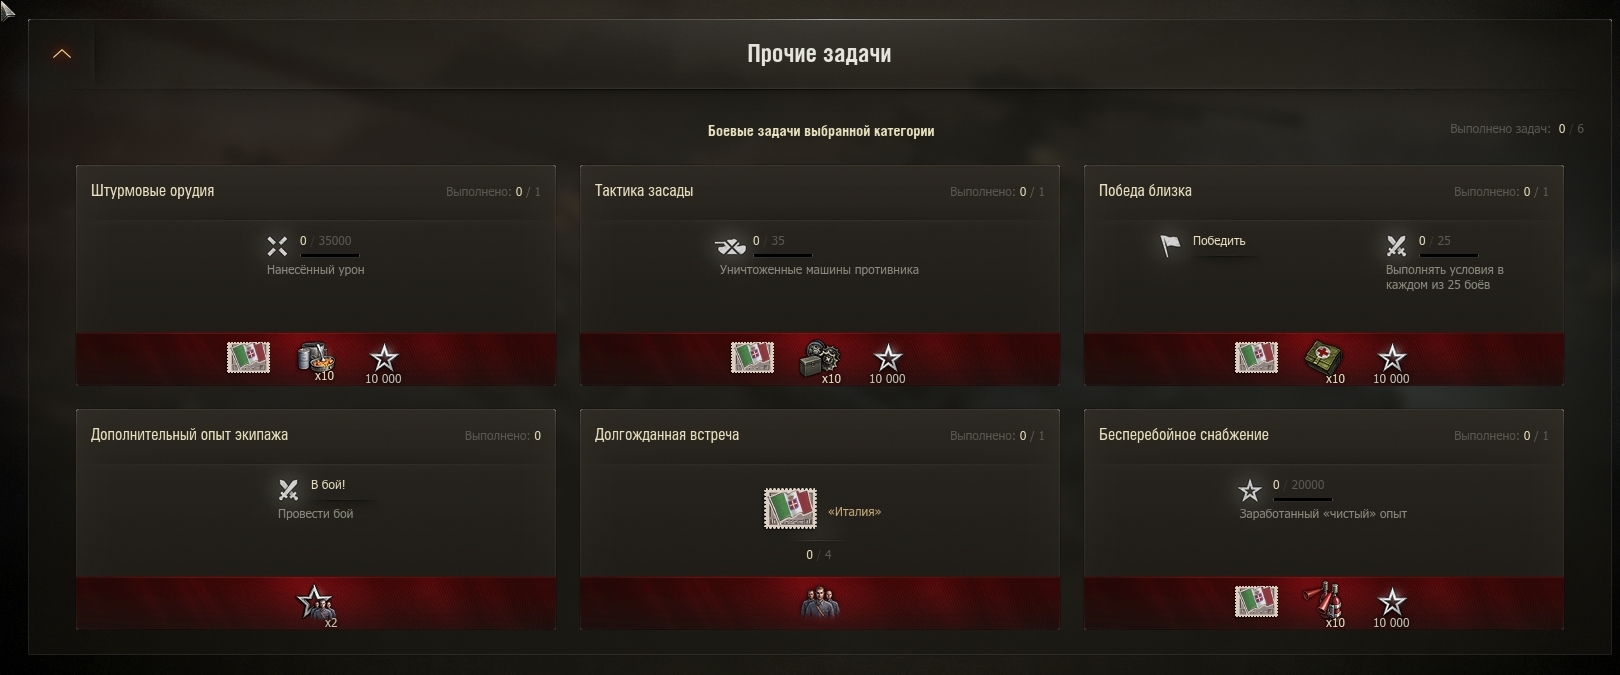The width and height of the screenshot is (1620, 675).
Task: Click the Победить flag icon
Action: tap(1170, 245)
